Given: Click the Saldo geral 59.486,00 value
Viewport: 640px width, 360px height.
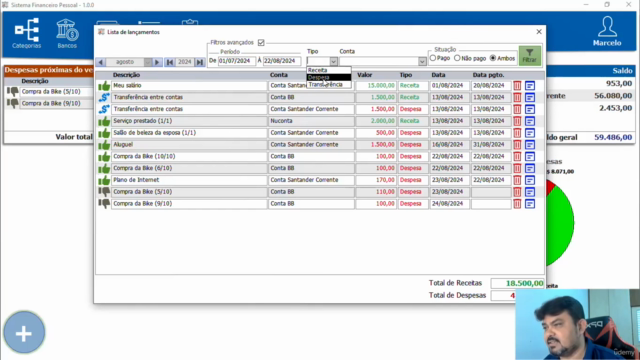Looking at the screenshot, I should coord(613,138).
